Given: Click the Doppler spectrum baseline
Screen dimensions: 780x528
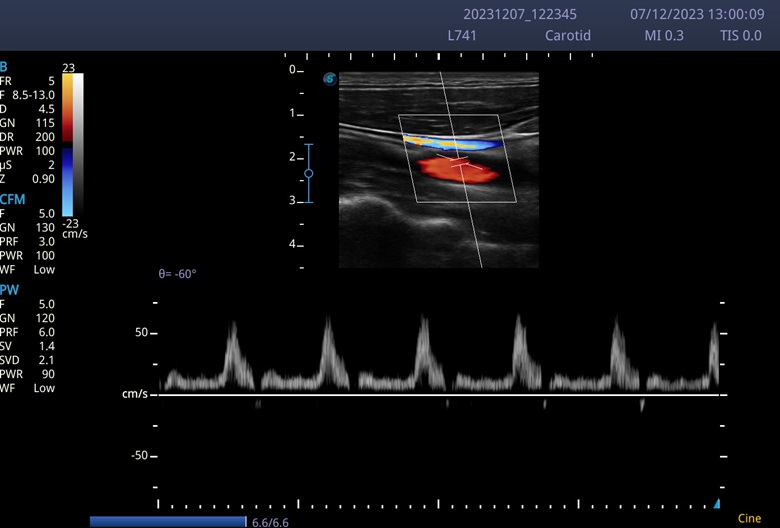Looking at the screenshot, I should pos(440,395).
